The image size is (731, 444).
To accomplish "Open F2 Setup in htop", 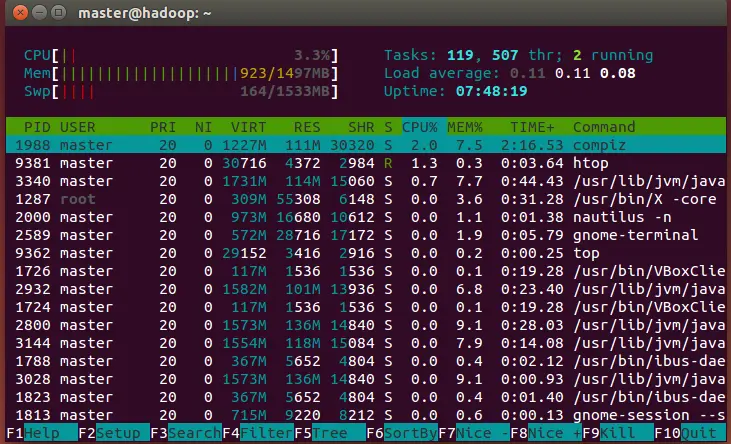I will tap(114, 433).
